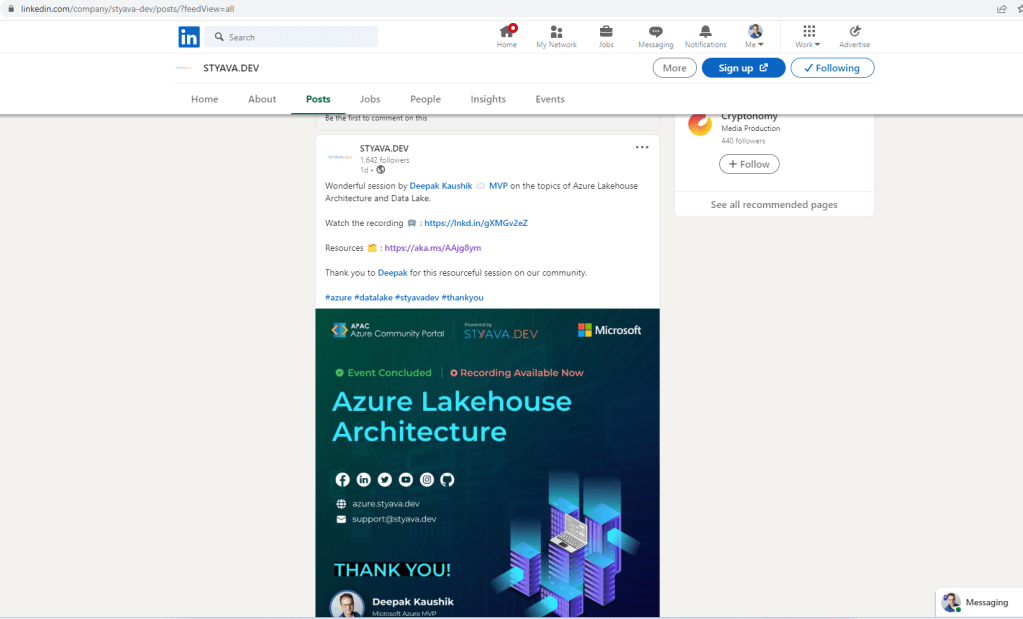
Task: Open the lnkd.in recording link
Action: [476, 223]
